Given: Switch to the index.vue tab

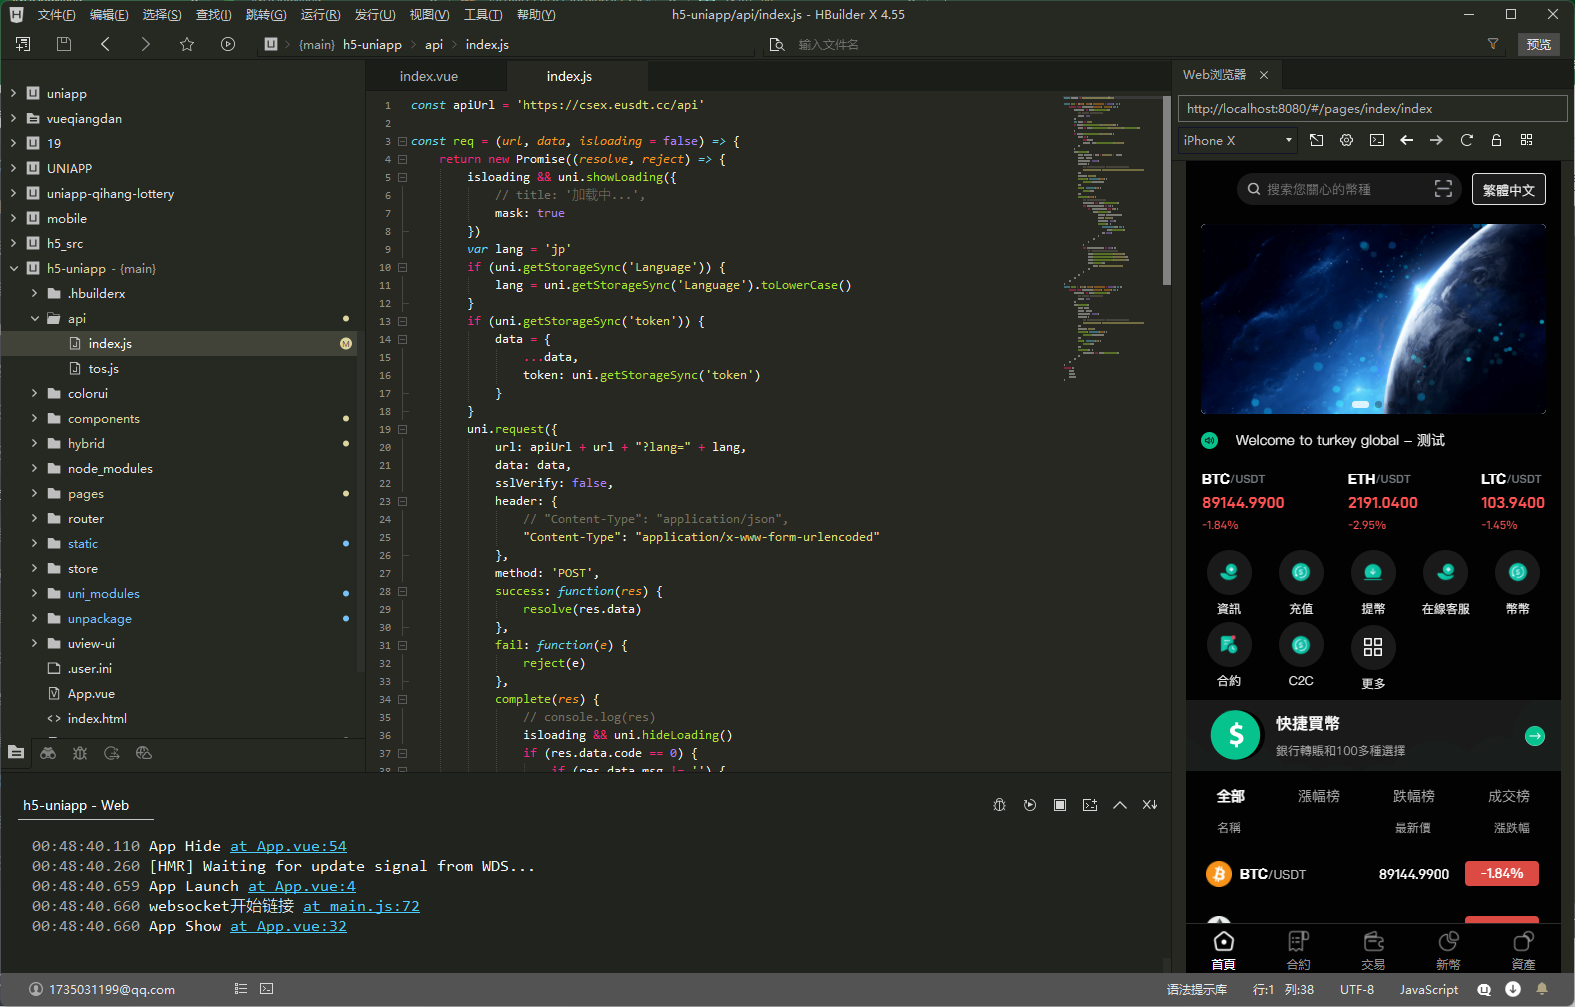Looking at the screenshot, I should (429, 76).
